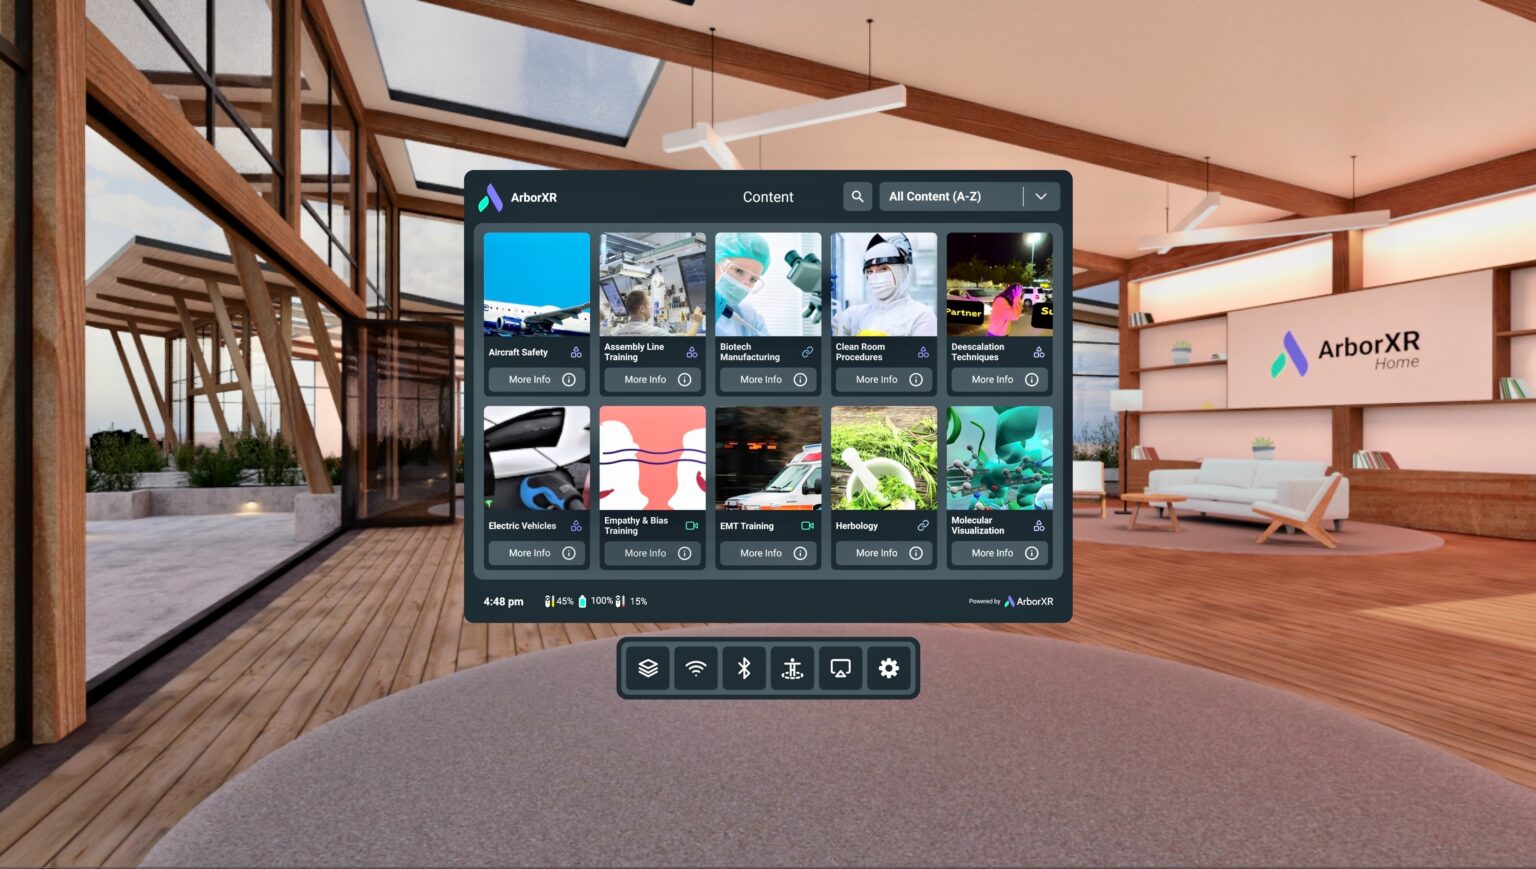Screen dimensions: 1536x869
Task: Open the content library icon on bottom toolbar
Action: [x=647, y=668]
